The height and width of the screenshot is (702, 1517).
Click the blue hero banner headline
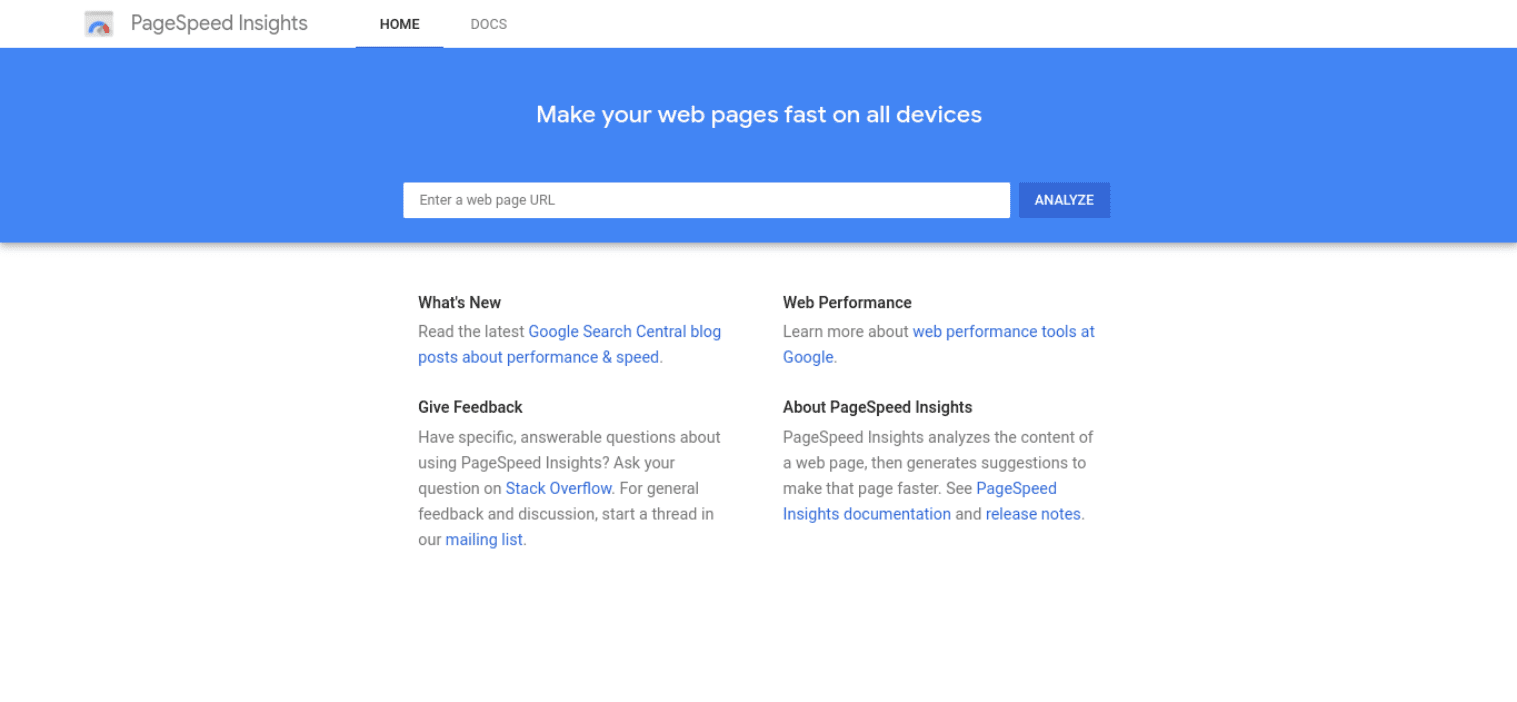coord(758,114)
